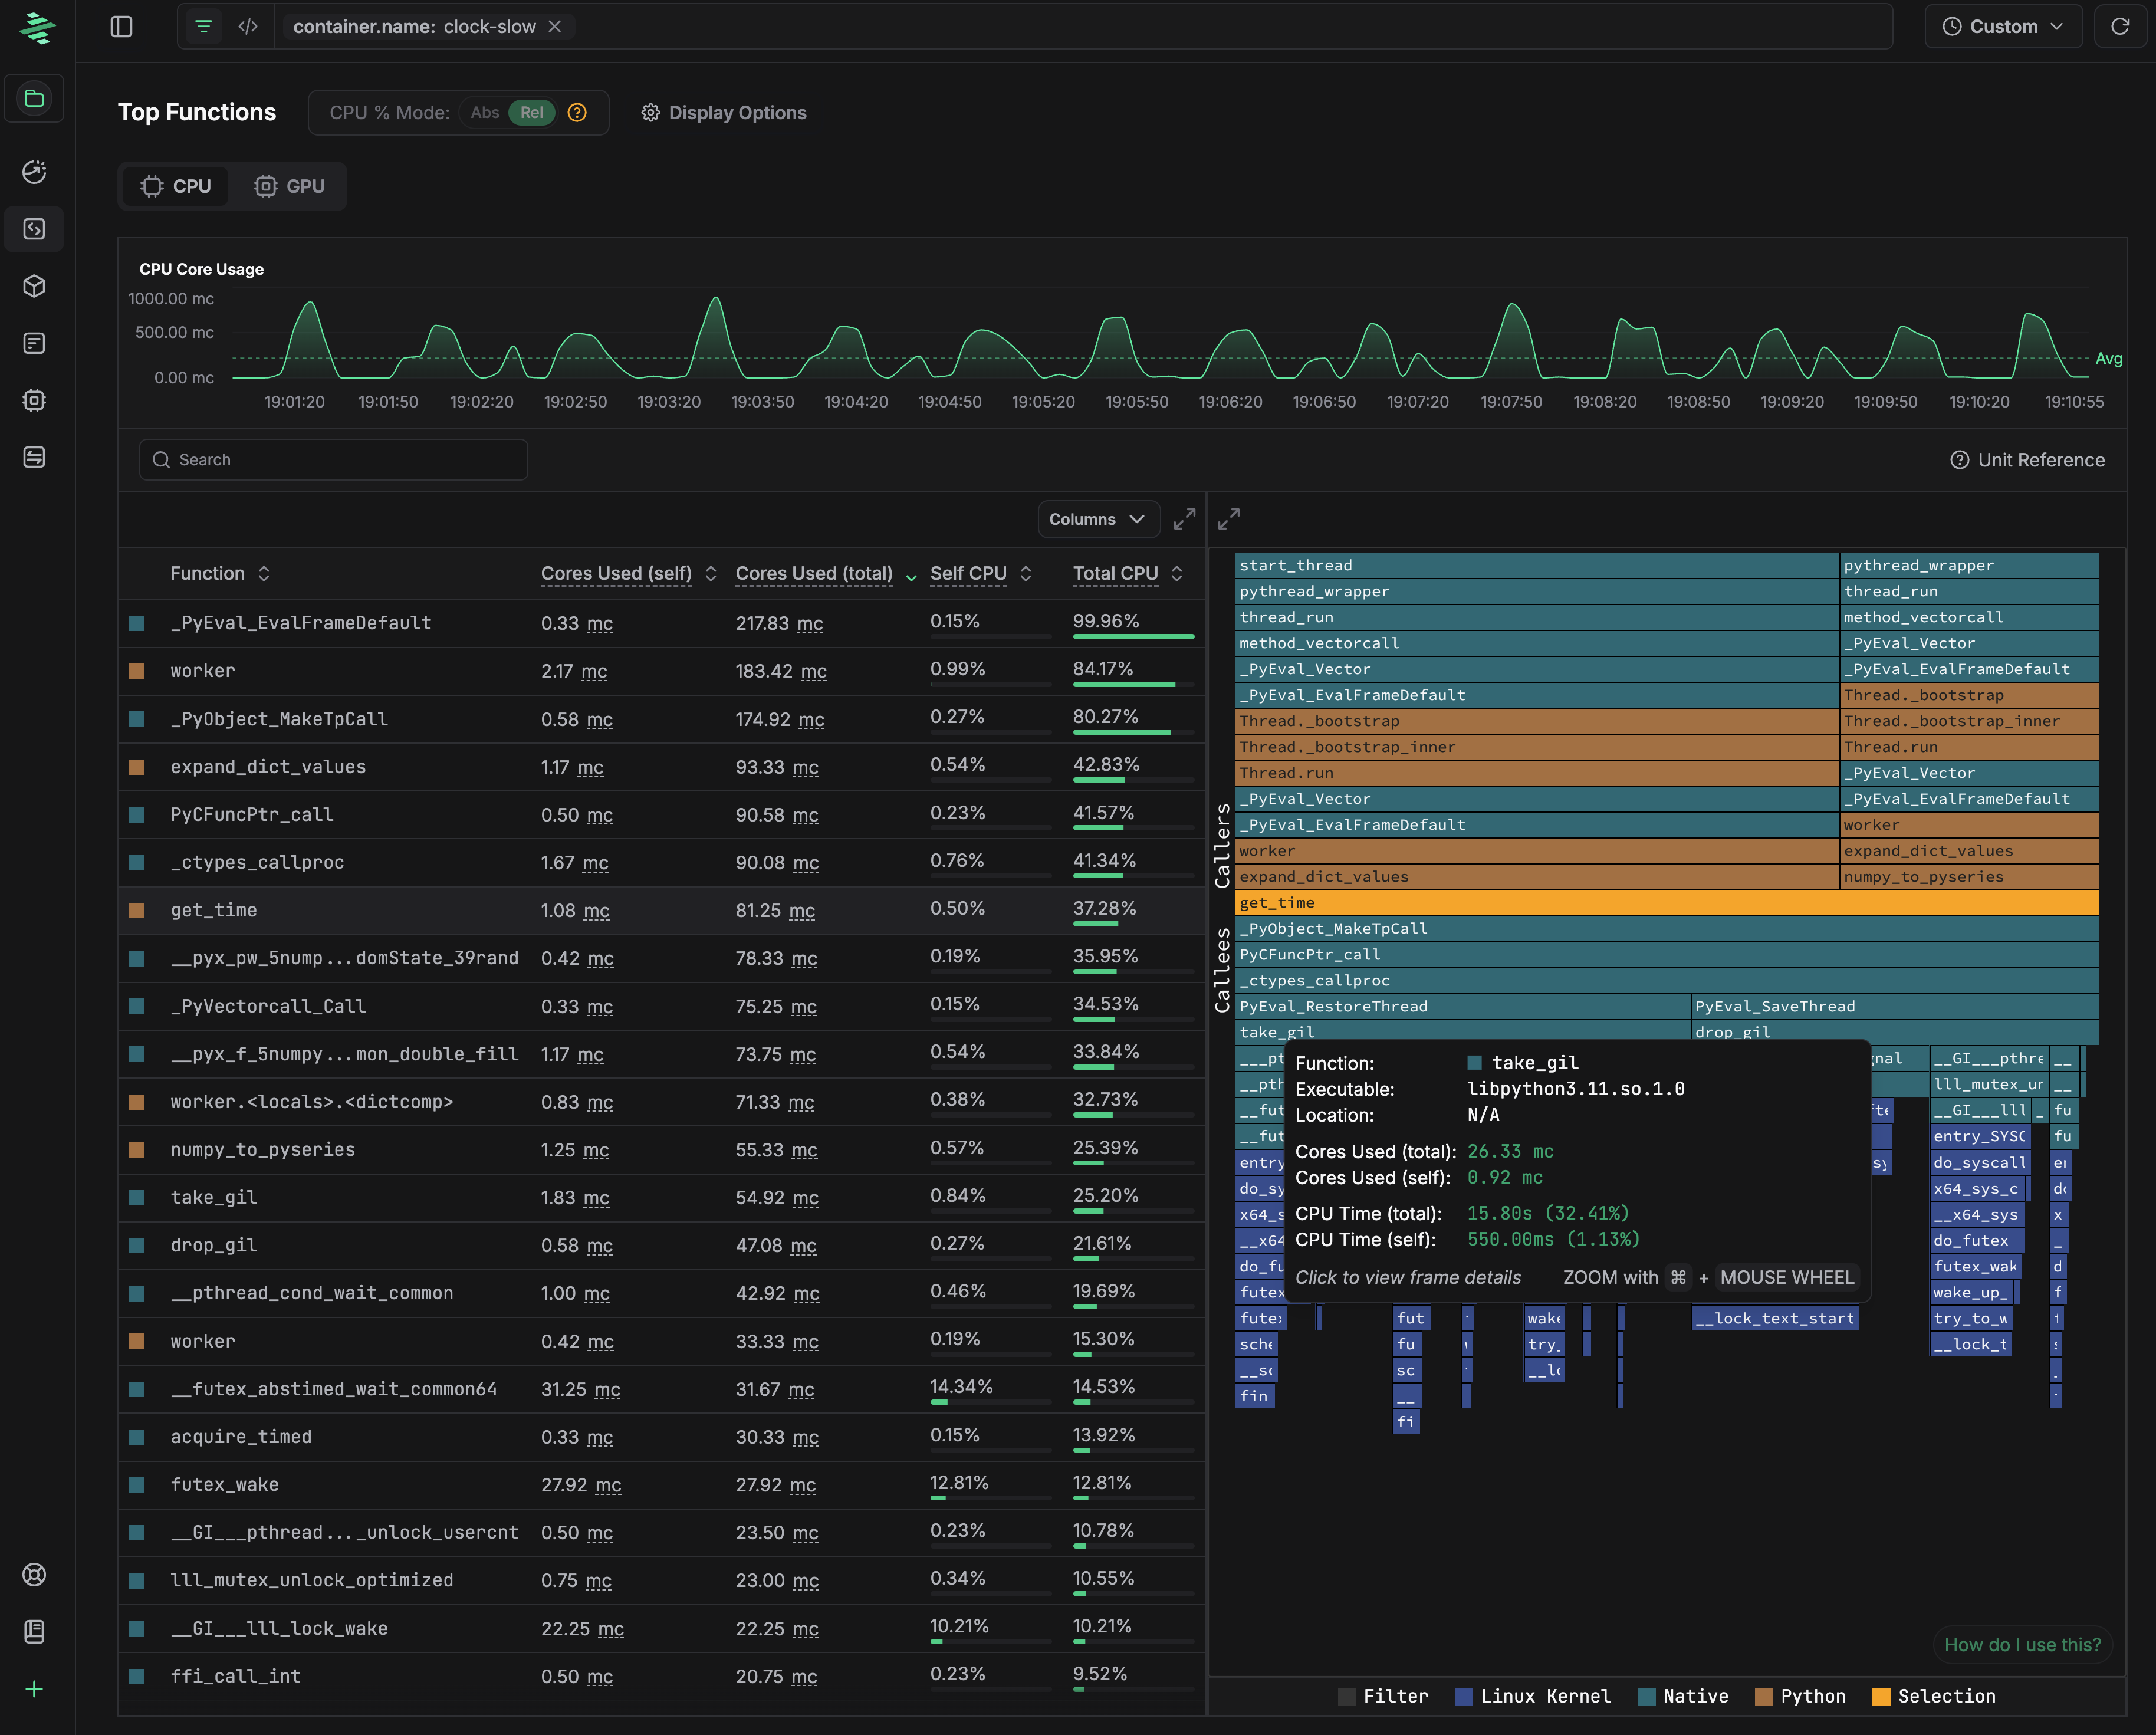
Task: Switch query input to code editor mode
Action: point(248,26)
